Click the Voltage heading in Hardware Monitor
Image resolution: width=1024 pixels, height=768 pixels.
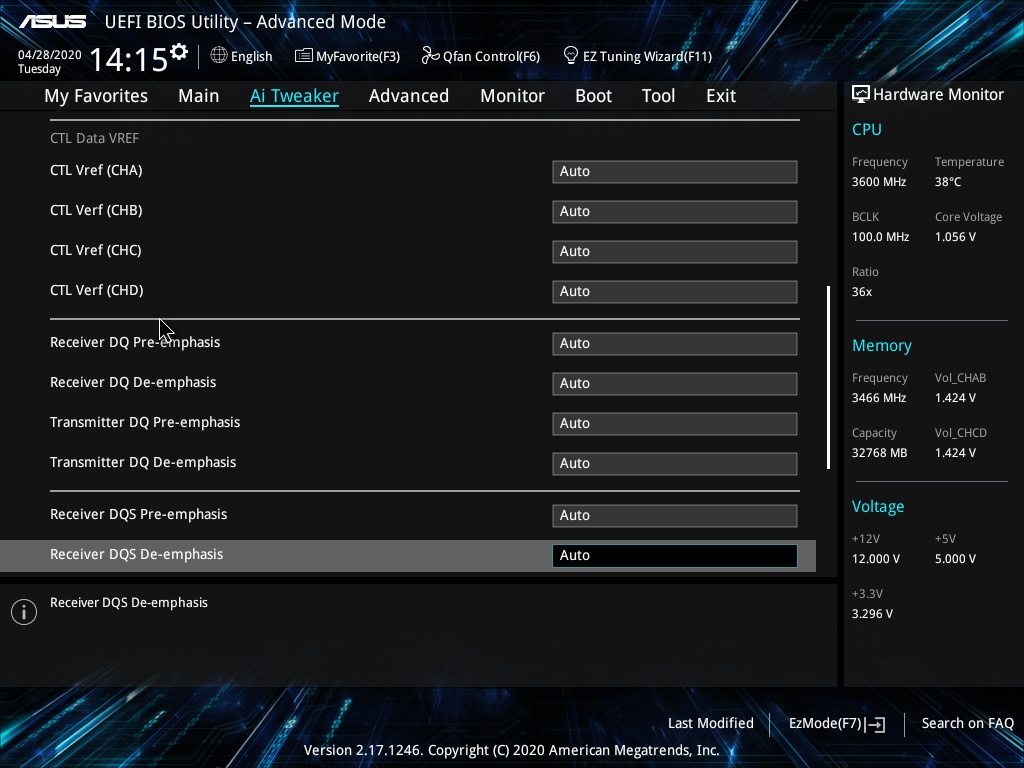point(878,507)
